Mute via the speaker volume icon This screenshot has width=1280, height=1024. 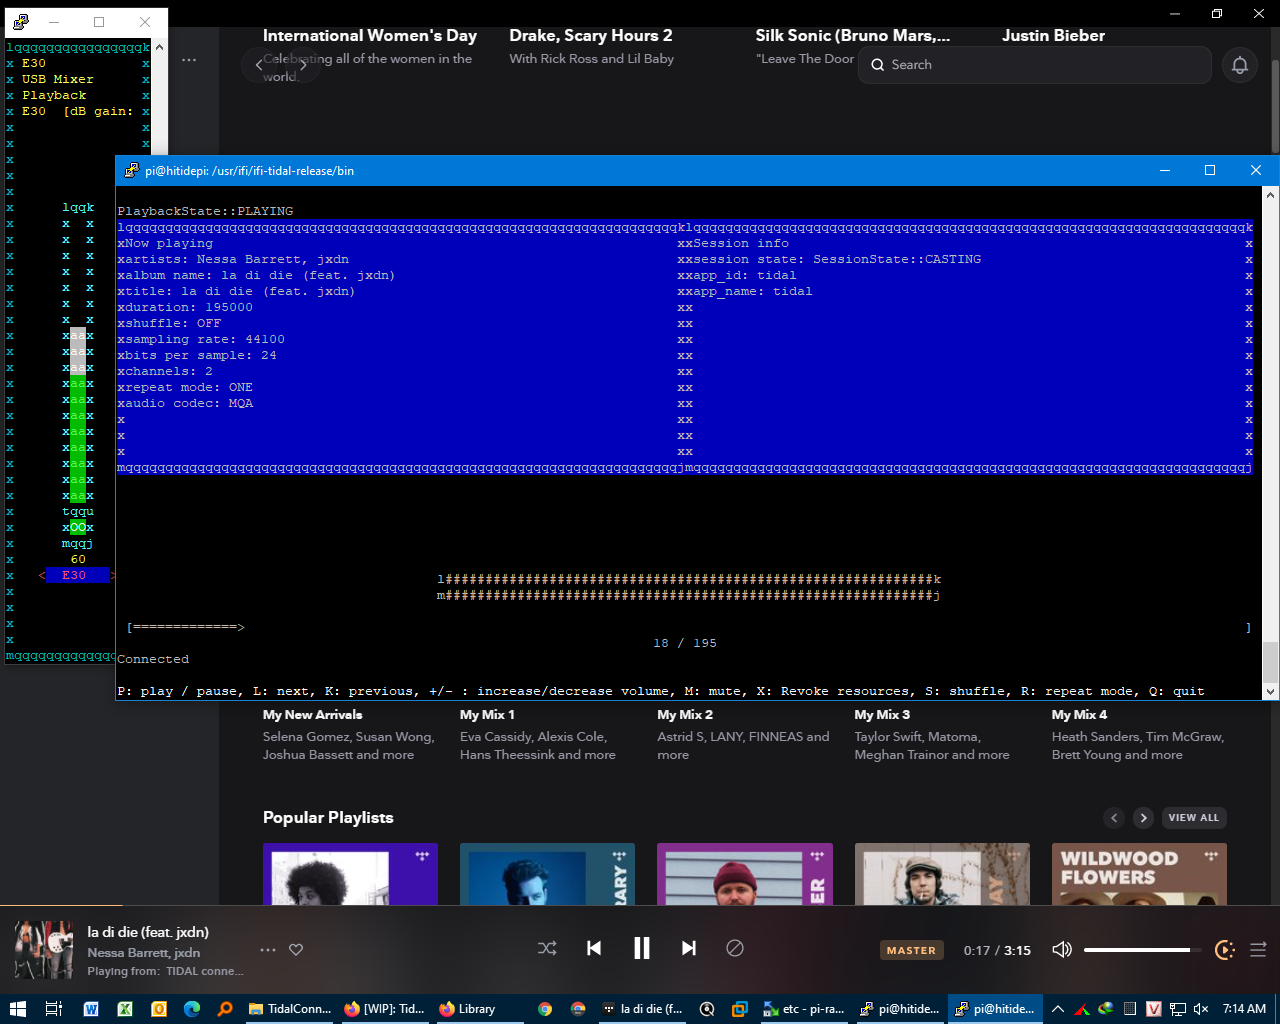[1062, 949]
